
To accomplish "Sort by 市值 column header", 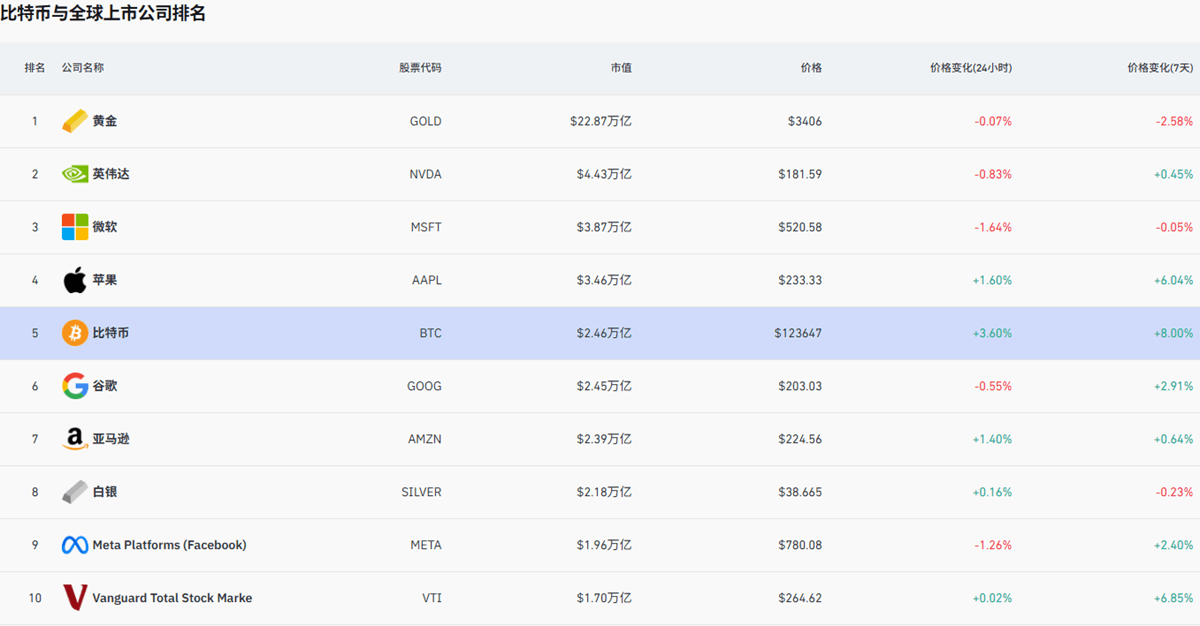I will (x=621, y=68).
